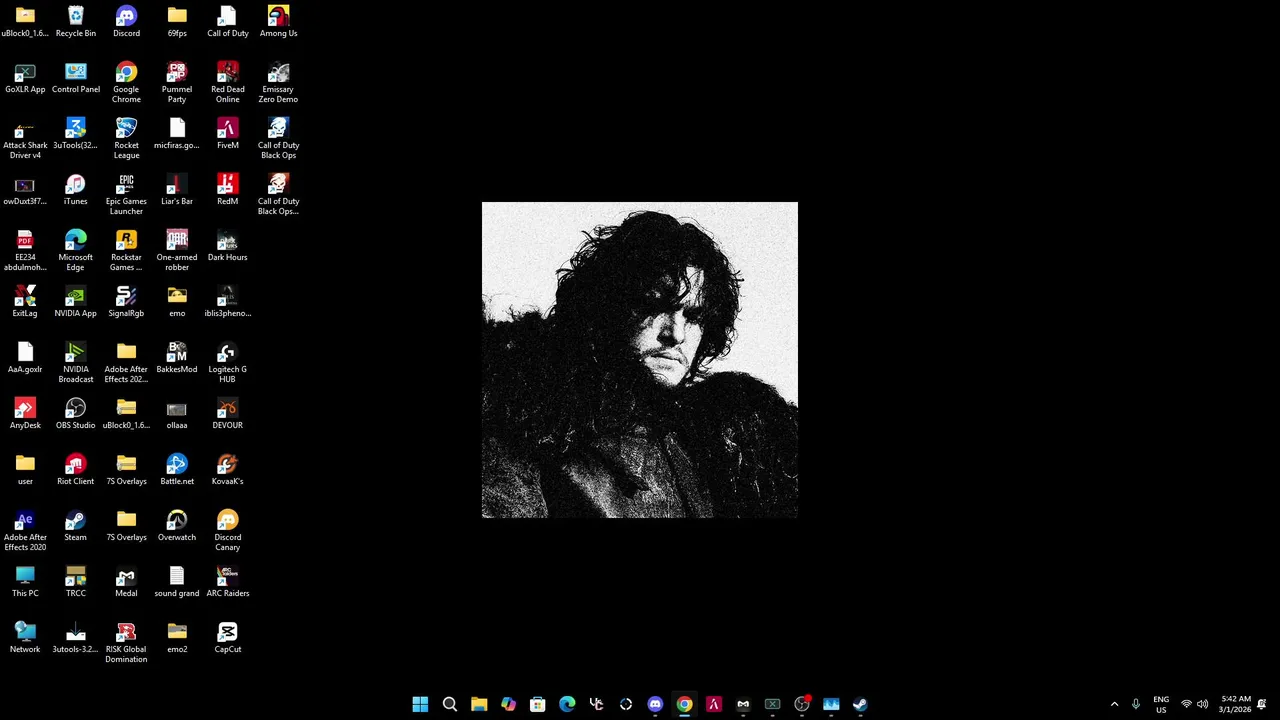
Task: Select the Attack Shark Driver v4 icon
Action: point(25,139)
